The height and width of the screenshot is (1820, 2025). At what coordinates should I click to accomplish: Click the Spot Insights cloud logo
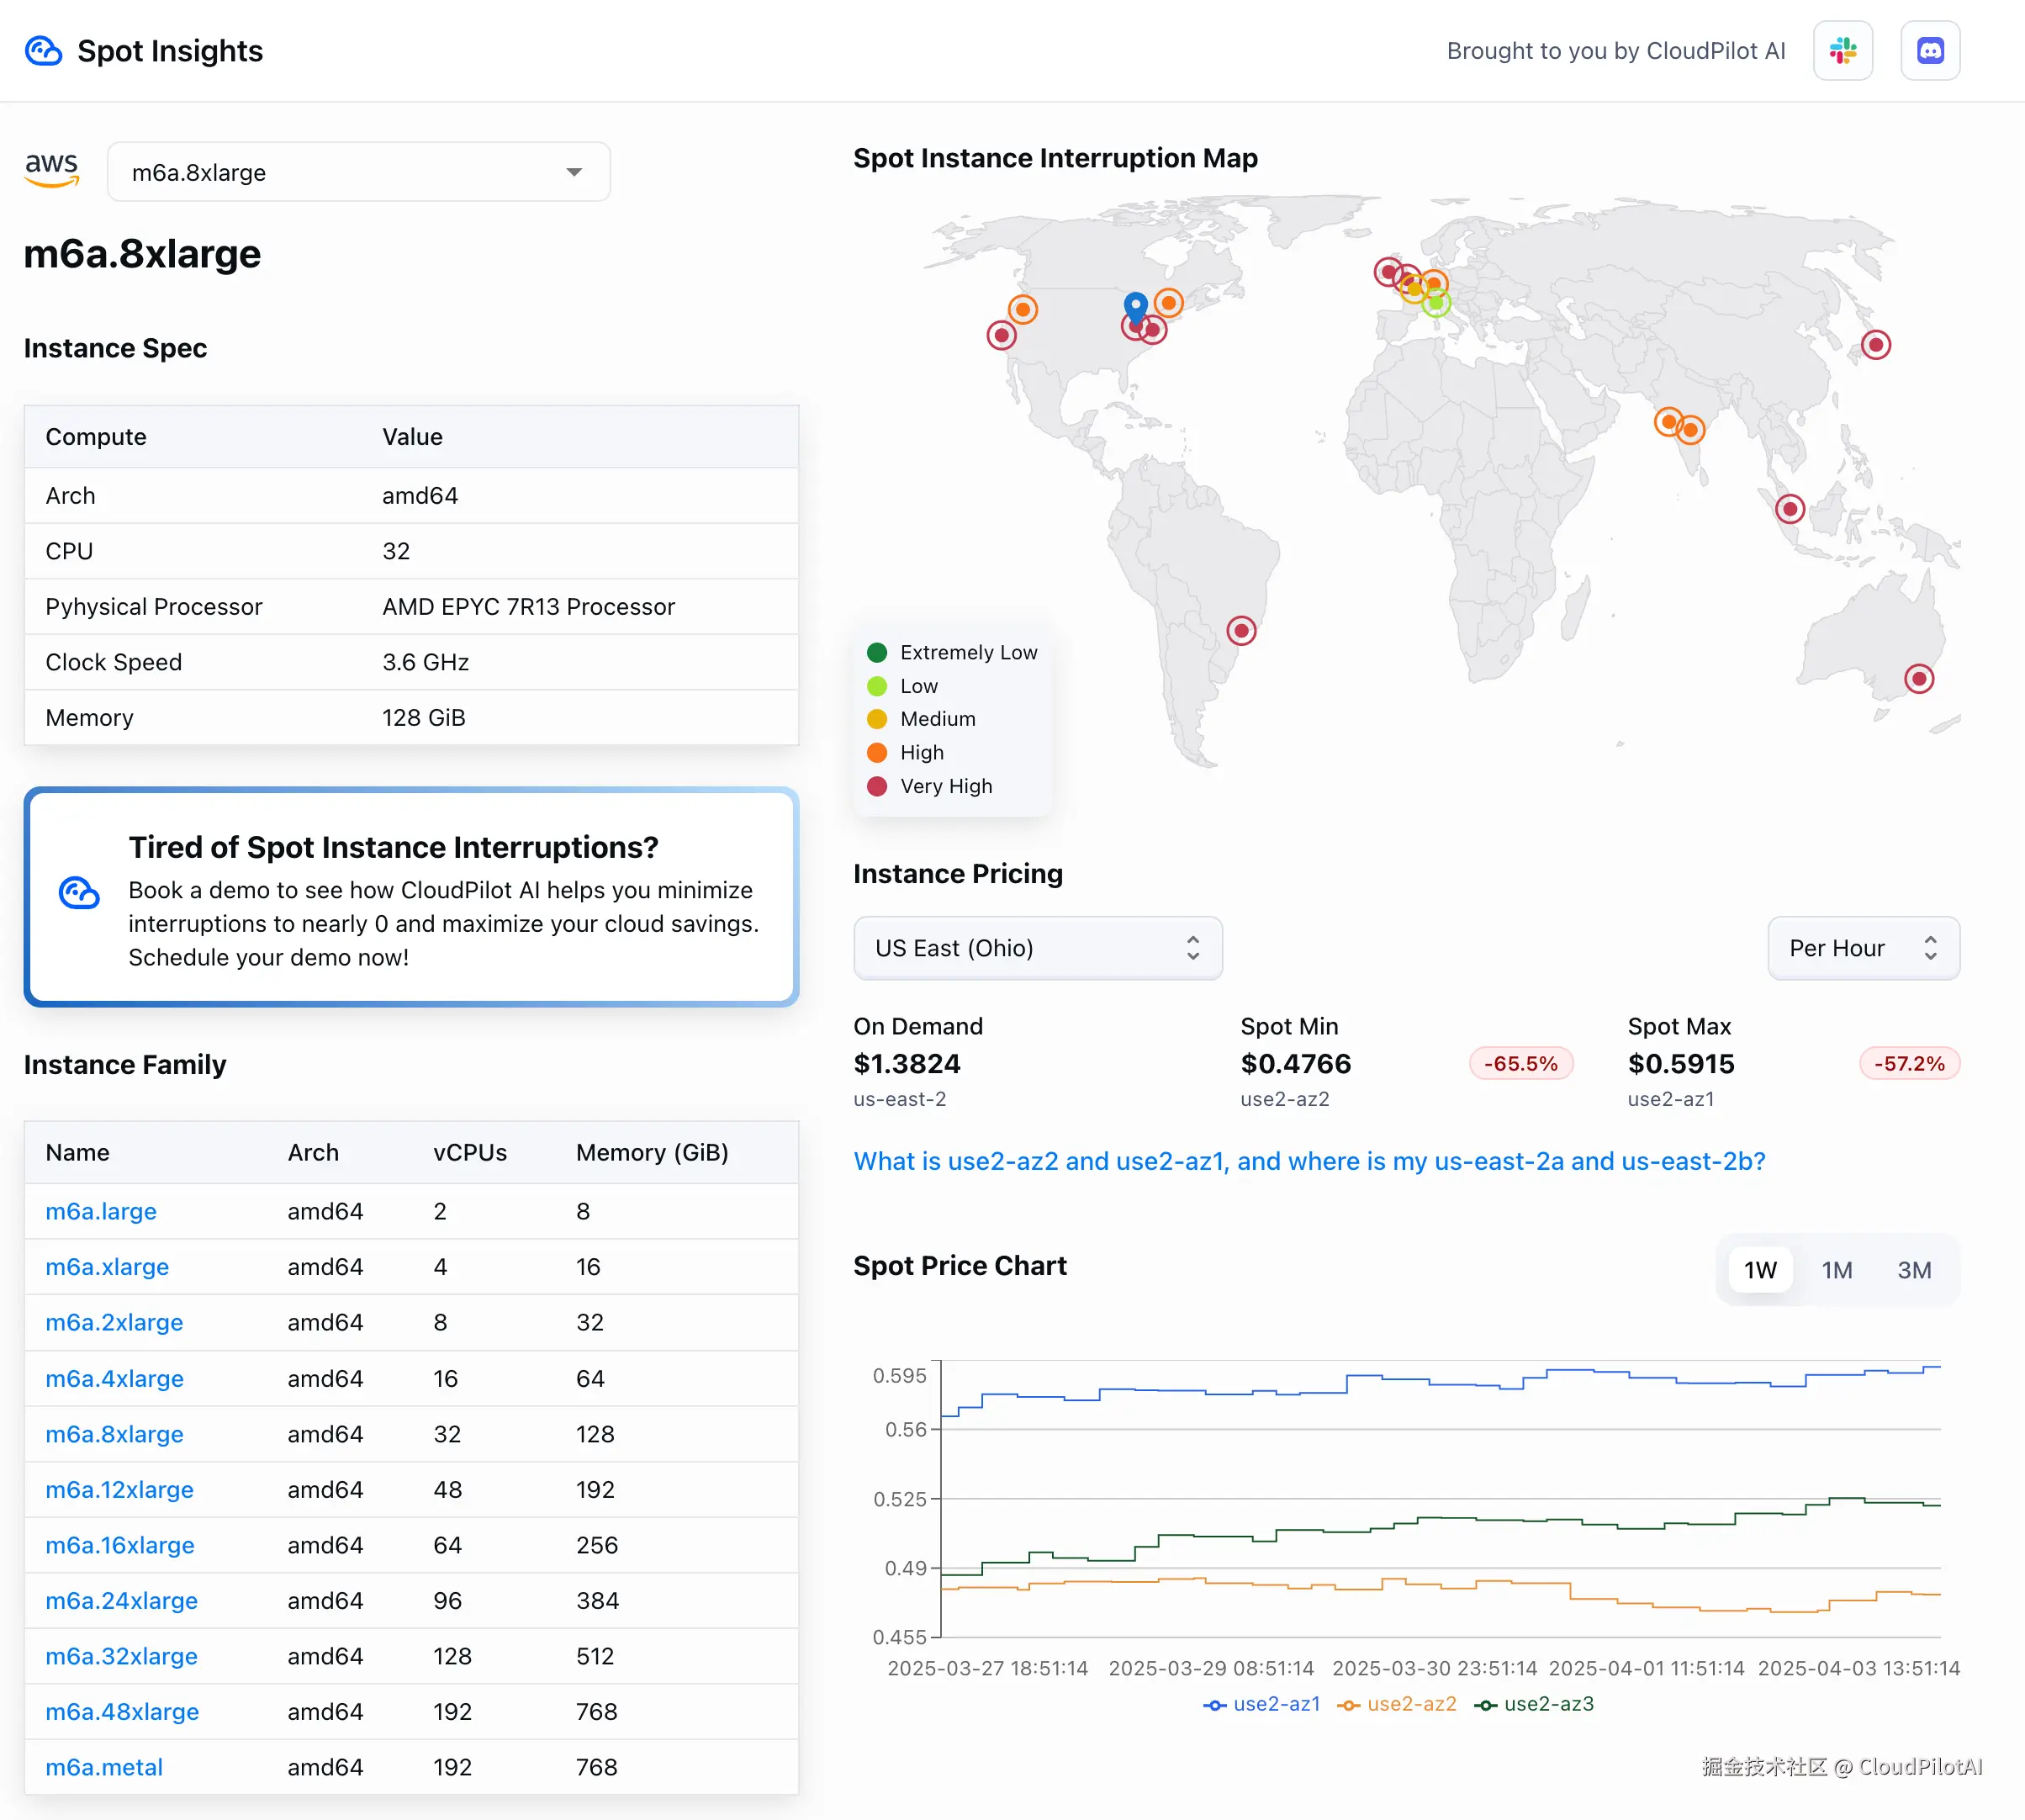[43, 51]
